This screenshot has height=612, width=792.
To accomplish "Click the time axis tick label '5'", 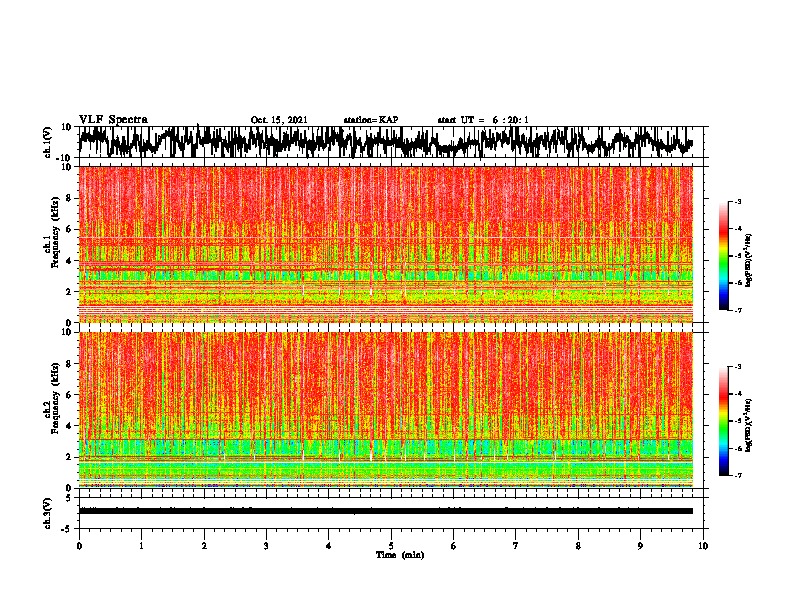I will pyautogui.click(x=391, y=546).
